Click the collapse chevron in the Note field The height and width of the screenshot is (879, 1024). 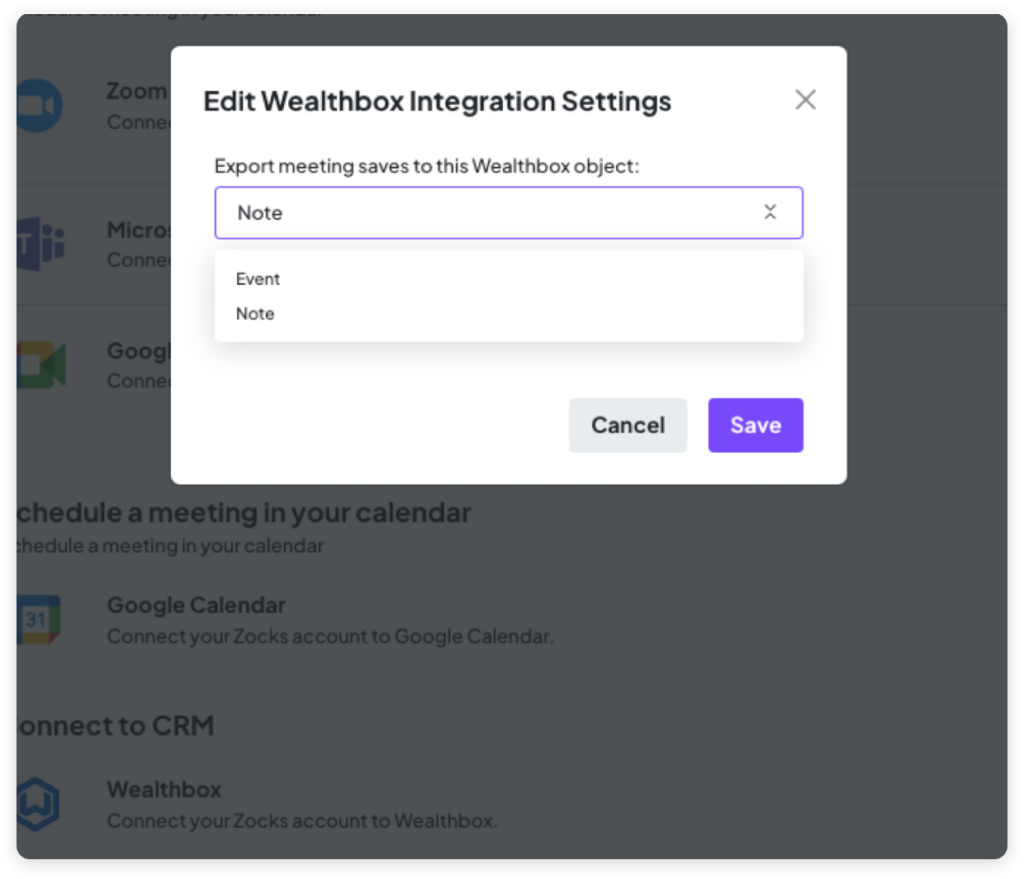[770, 212]
